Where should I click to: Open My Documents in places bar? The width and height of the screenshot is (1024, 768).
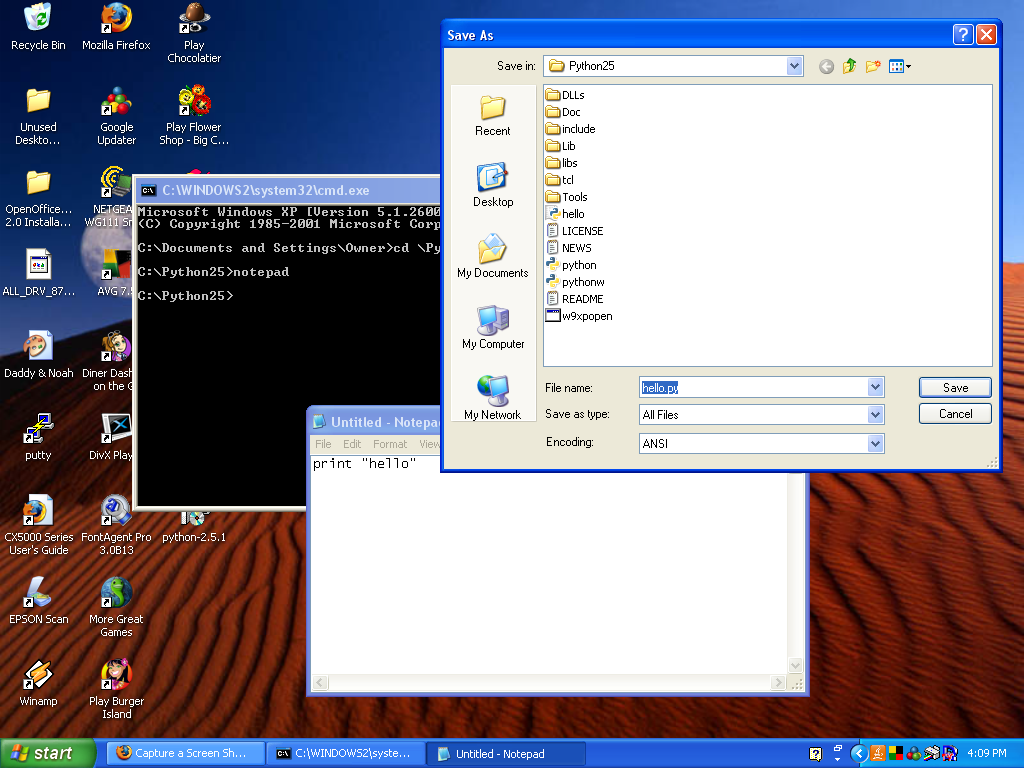(x=492, y=257)
